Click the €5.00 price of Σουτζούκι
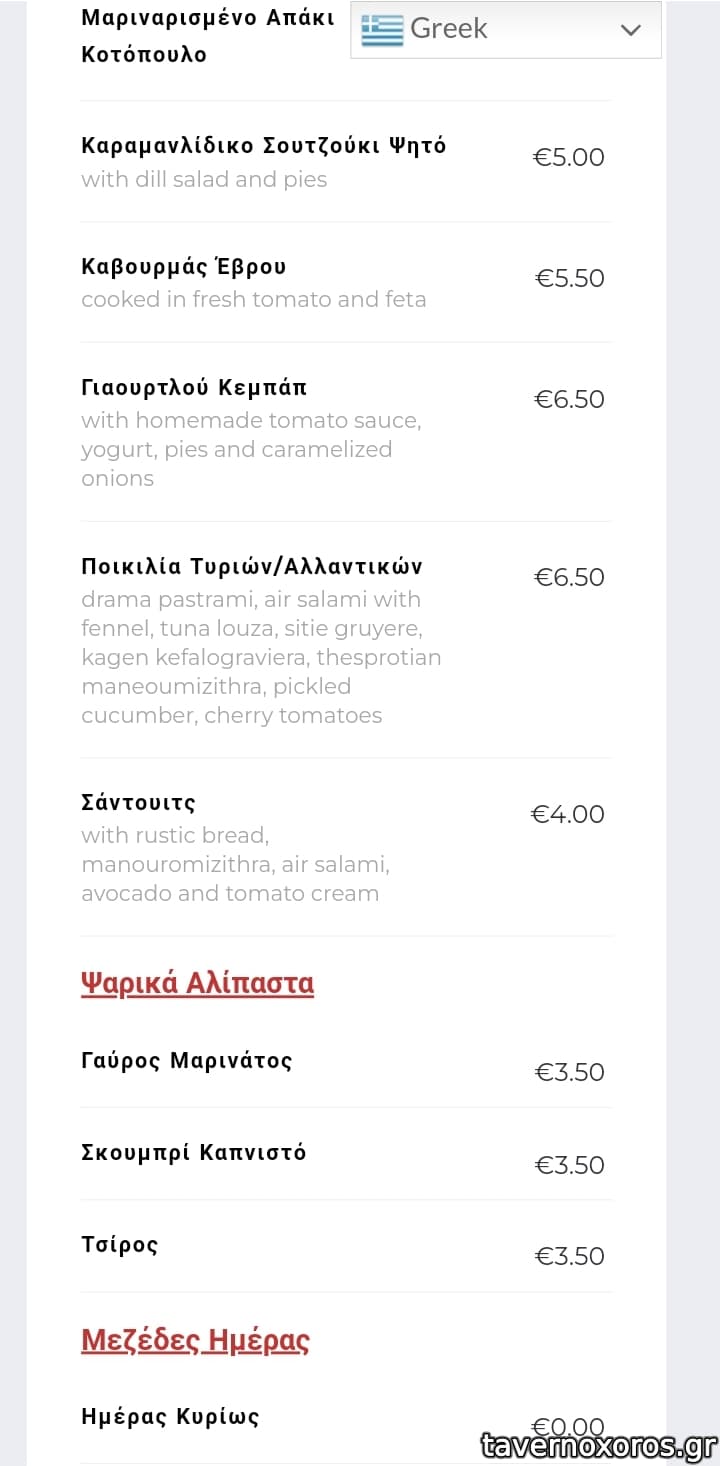The image size is (720, 1466). [x=569, y=157]
